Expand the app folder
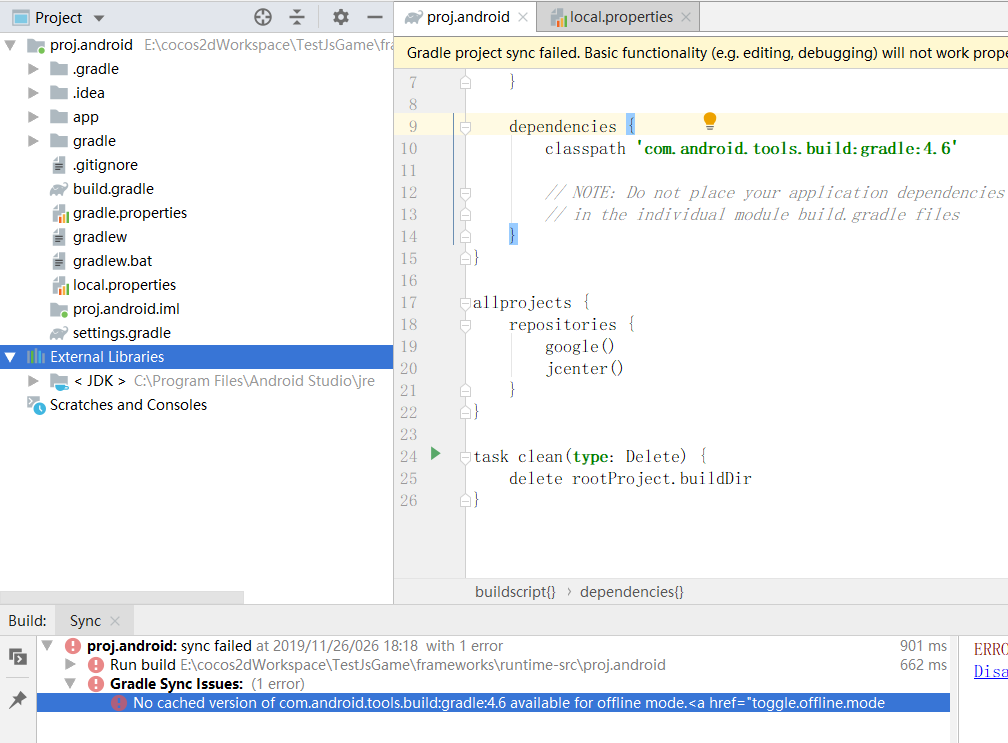Viewport: 1008px width, 743px height. 33,117
